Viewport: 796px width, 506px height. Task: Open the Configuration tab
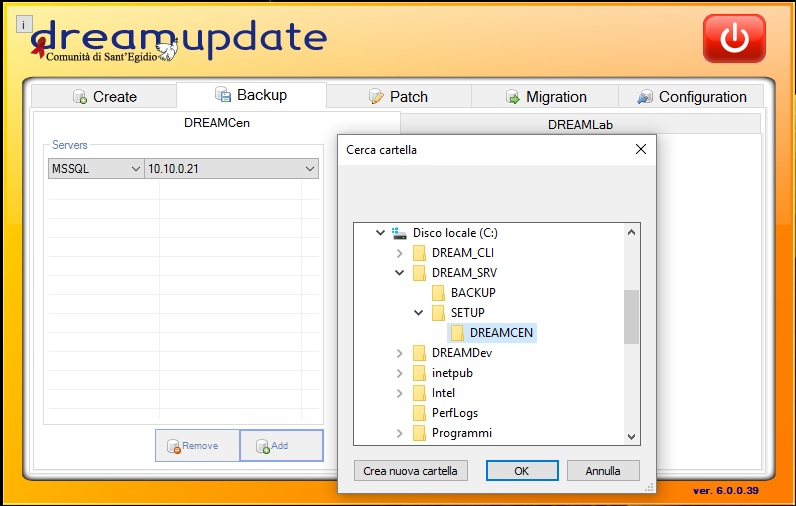tap(691, 96)
